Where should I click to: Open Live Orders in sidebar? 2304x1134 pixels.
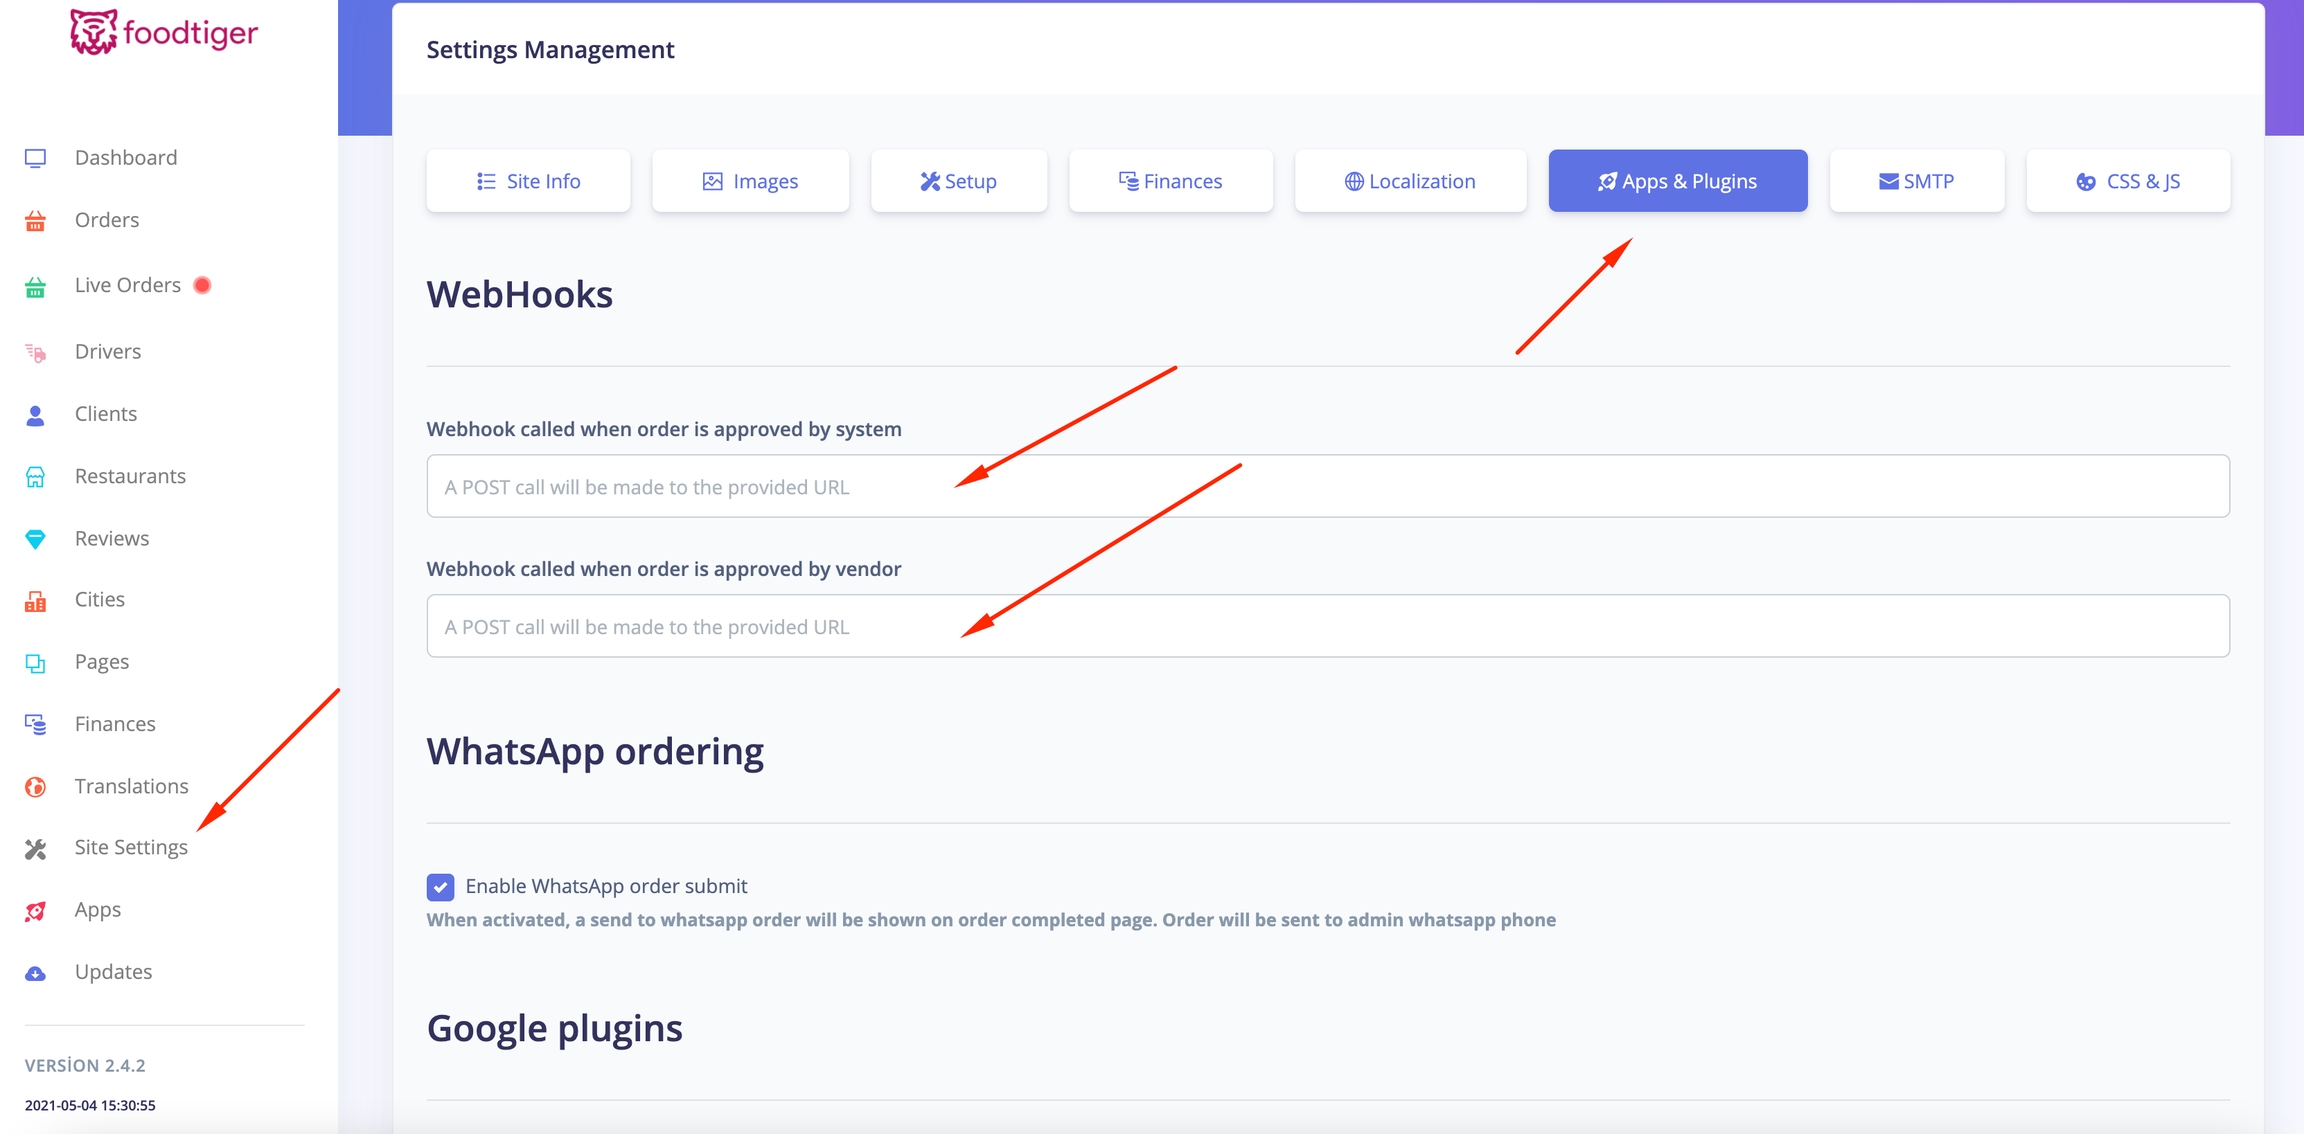tap(128, 285)
